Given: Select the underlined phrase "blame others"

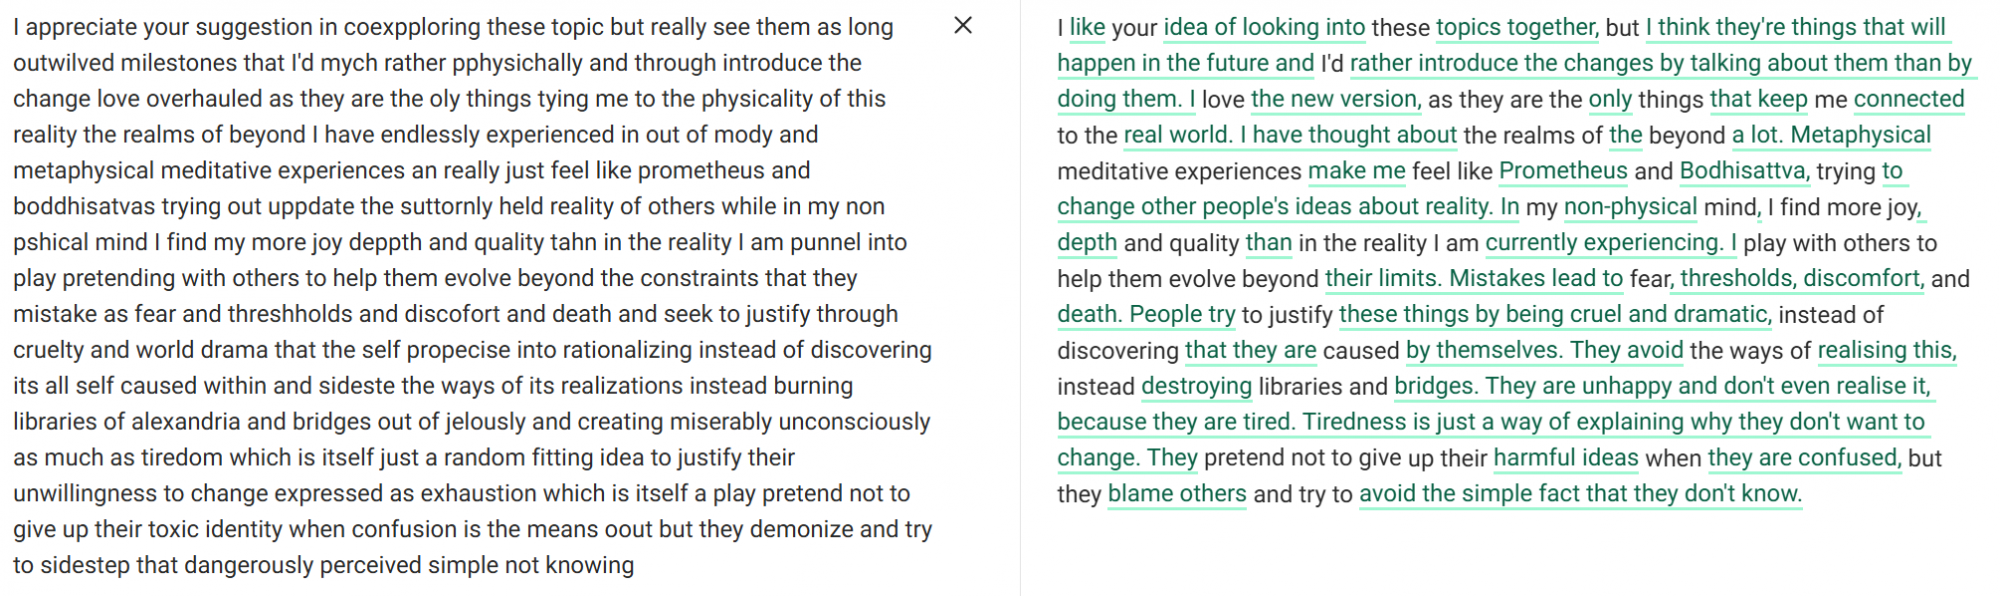Looking at the screenshot, I should click(x=1177, y=494).
